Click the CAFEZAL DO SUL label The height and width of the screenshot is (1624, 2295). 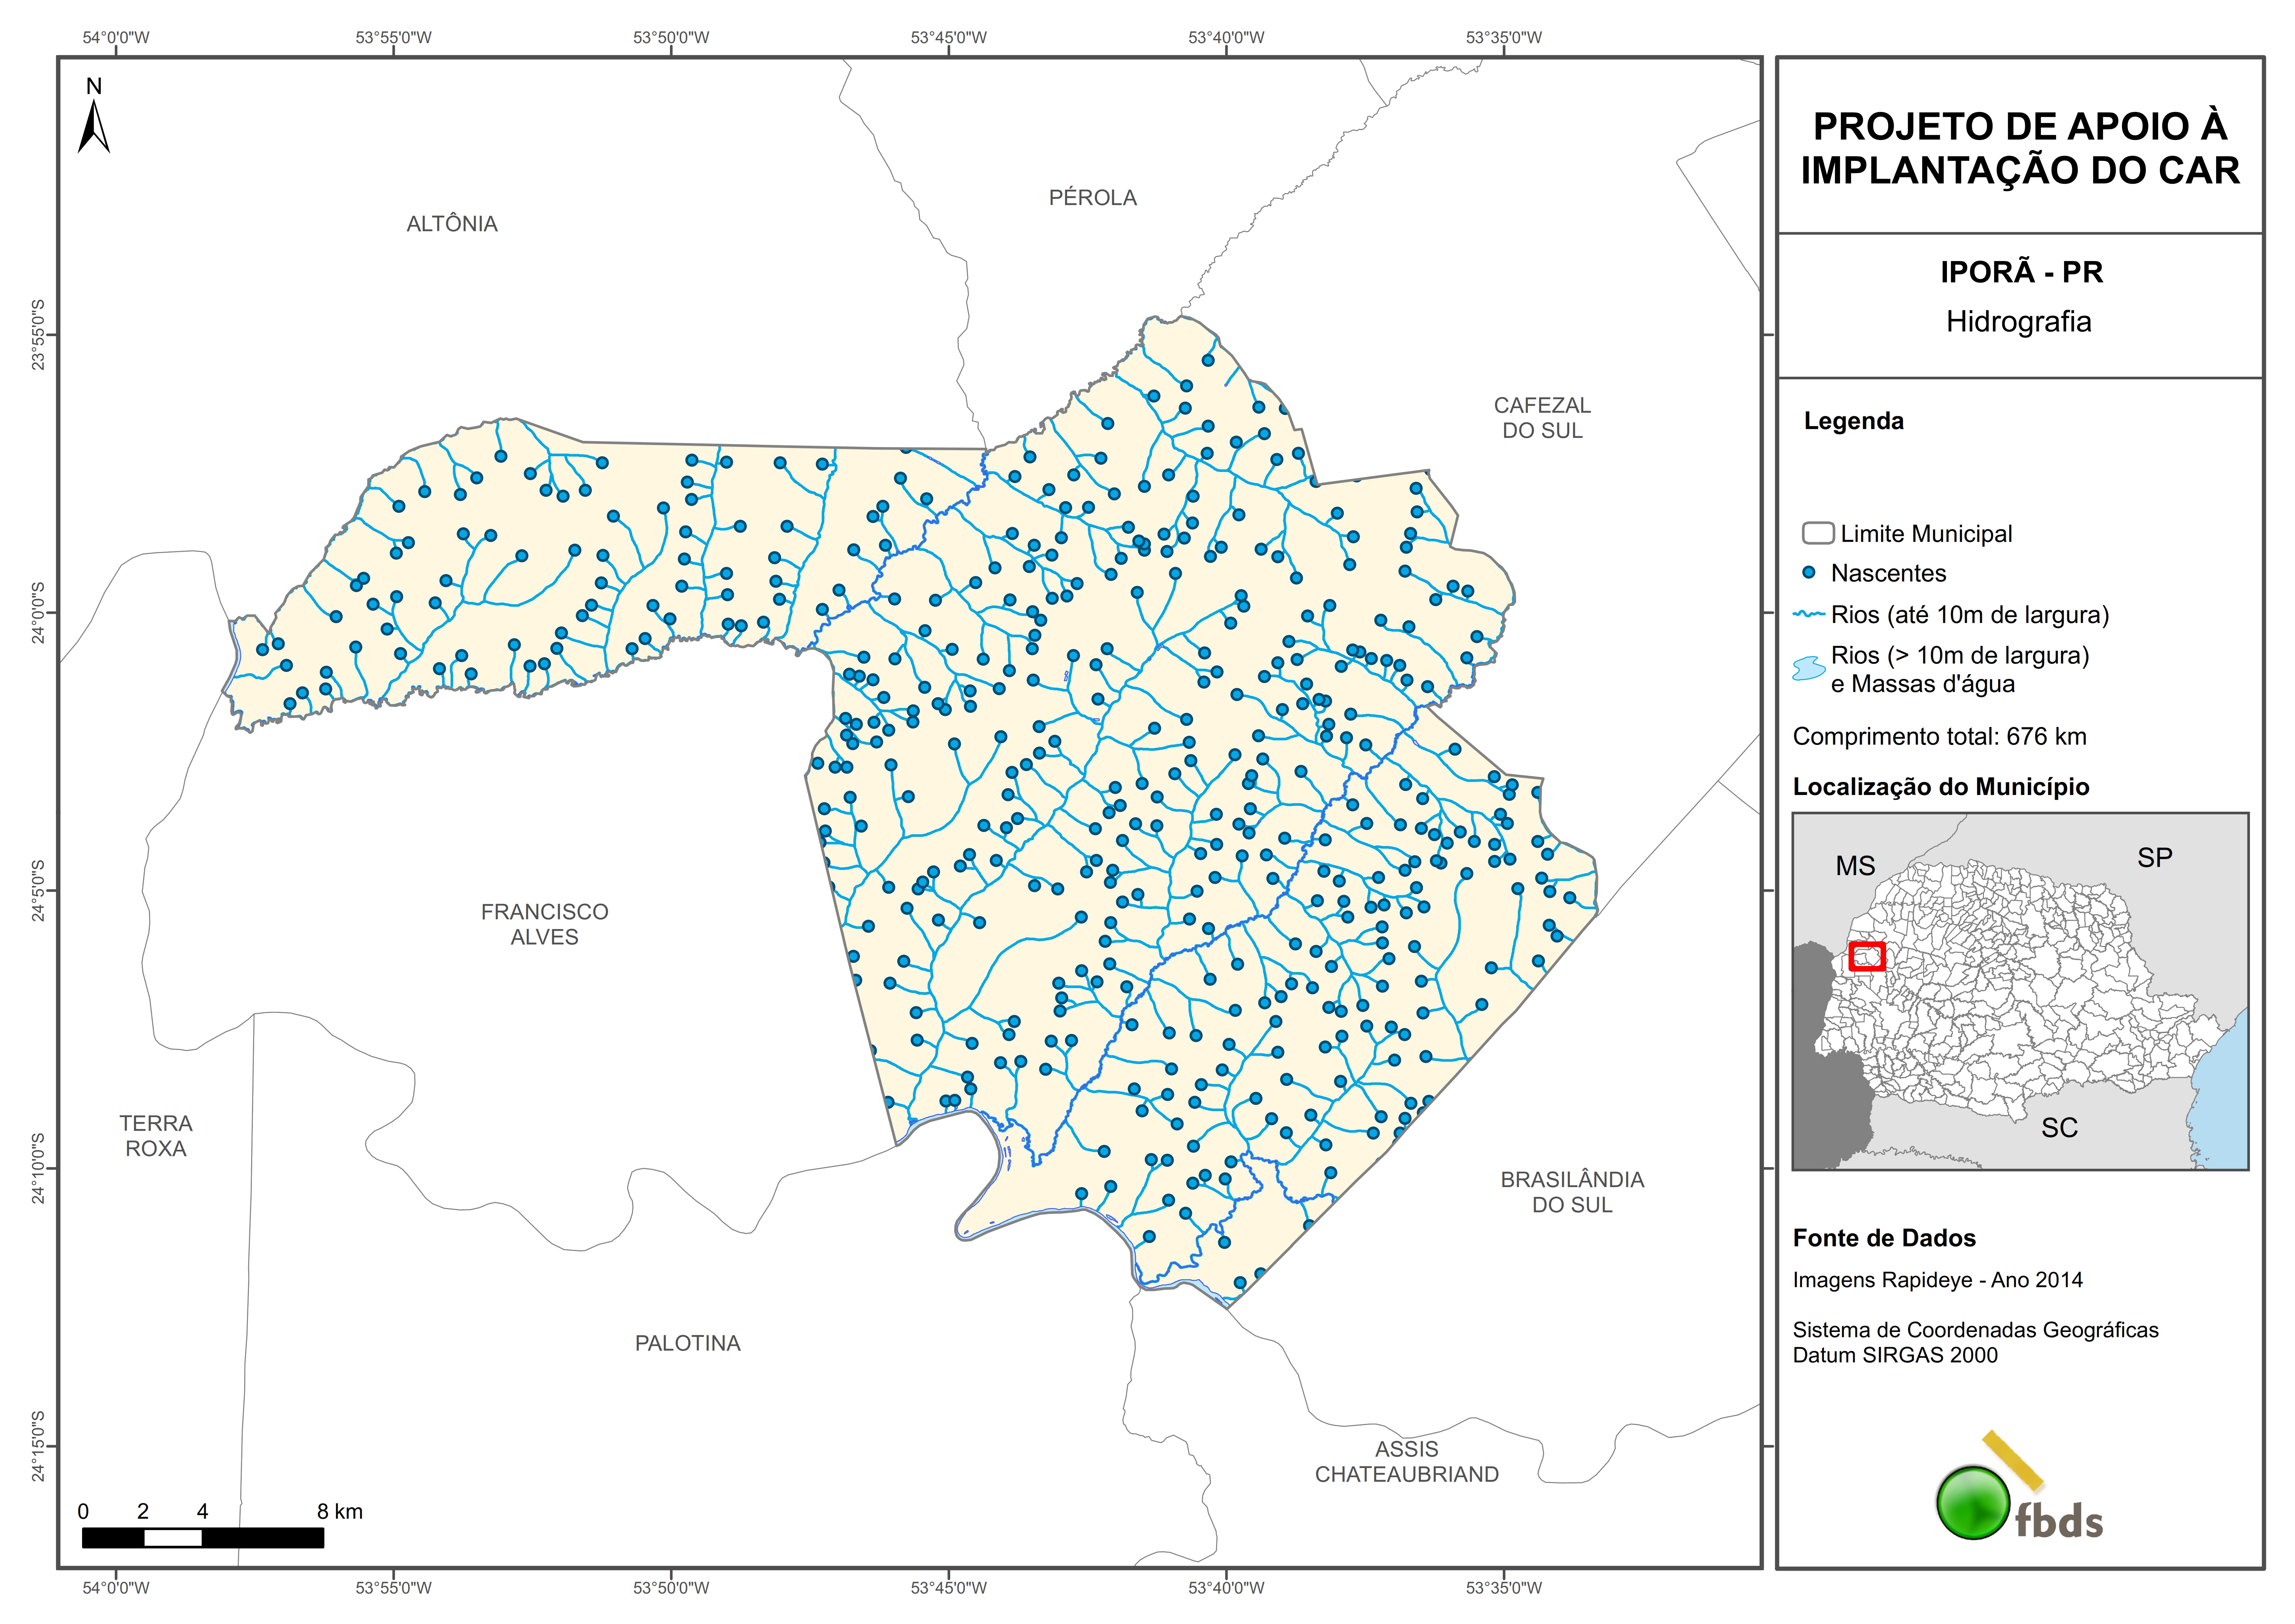[x=1541, y=418]
